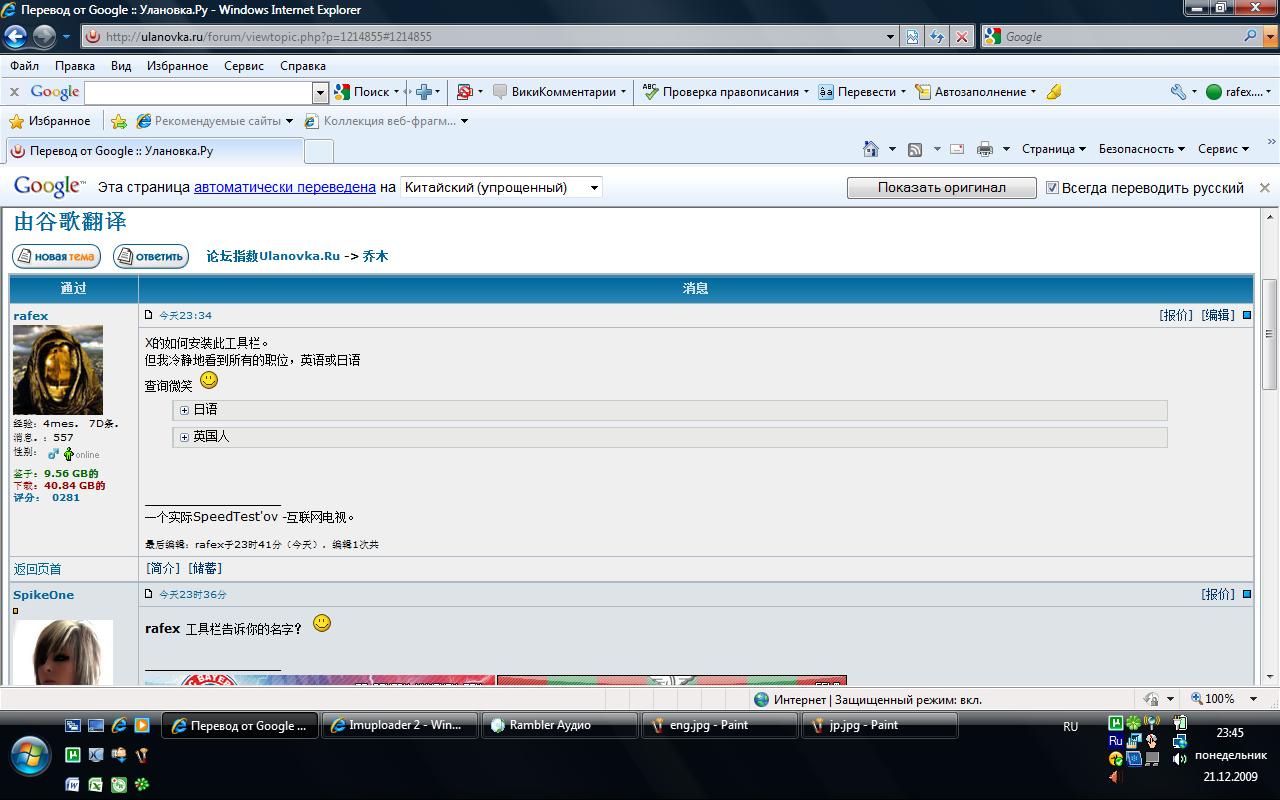Refresh the page with the reload icon

pos(937,37)
